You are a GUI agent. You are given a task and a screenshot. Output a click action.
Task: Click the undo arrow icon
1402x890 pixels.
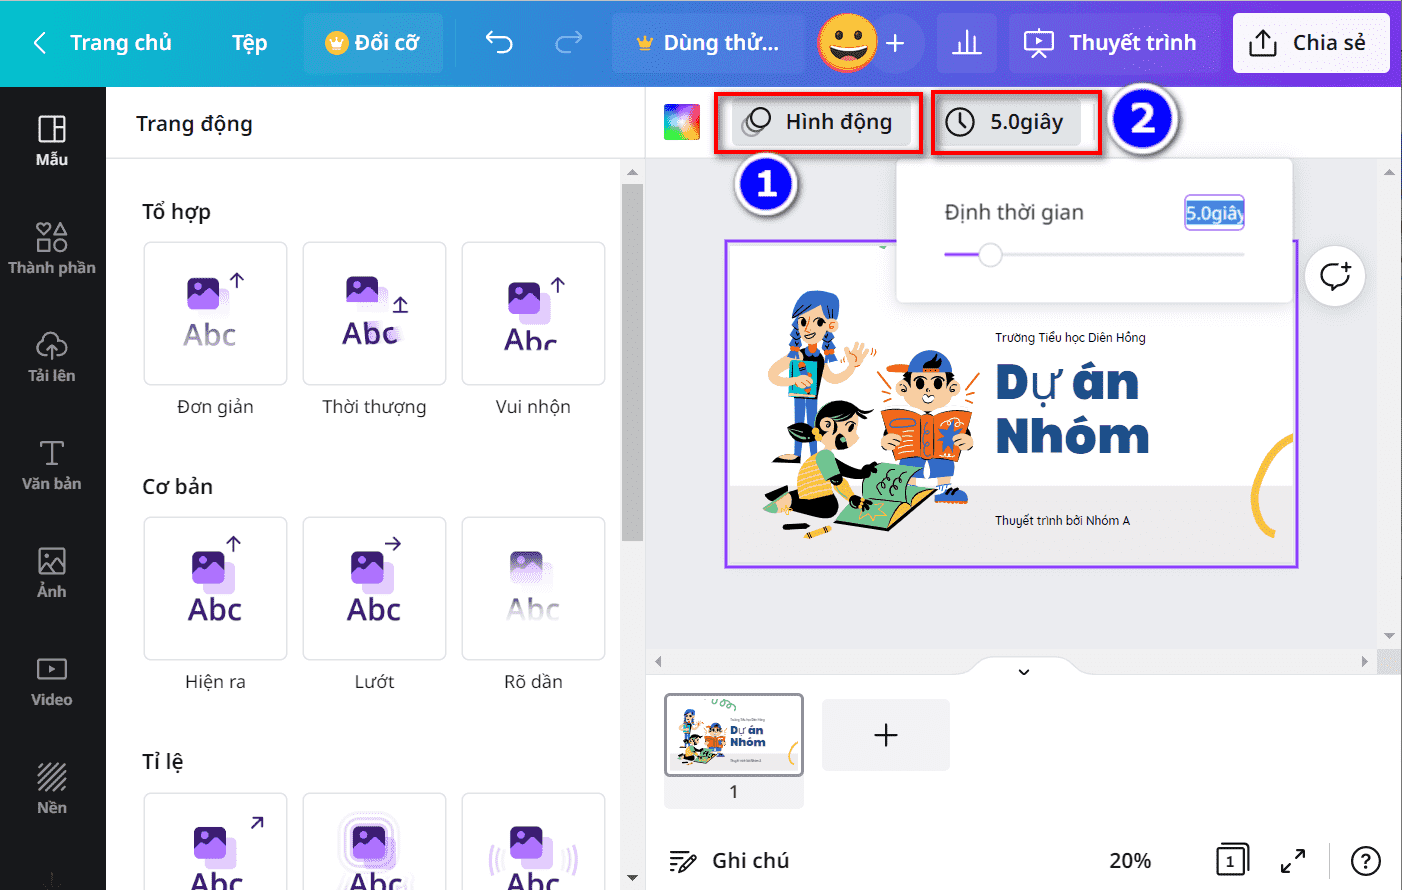tap(499, 43)
